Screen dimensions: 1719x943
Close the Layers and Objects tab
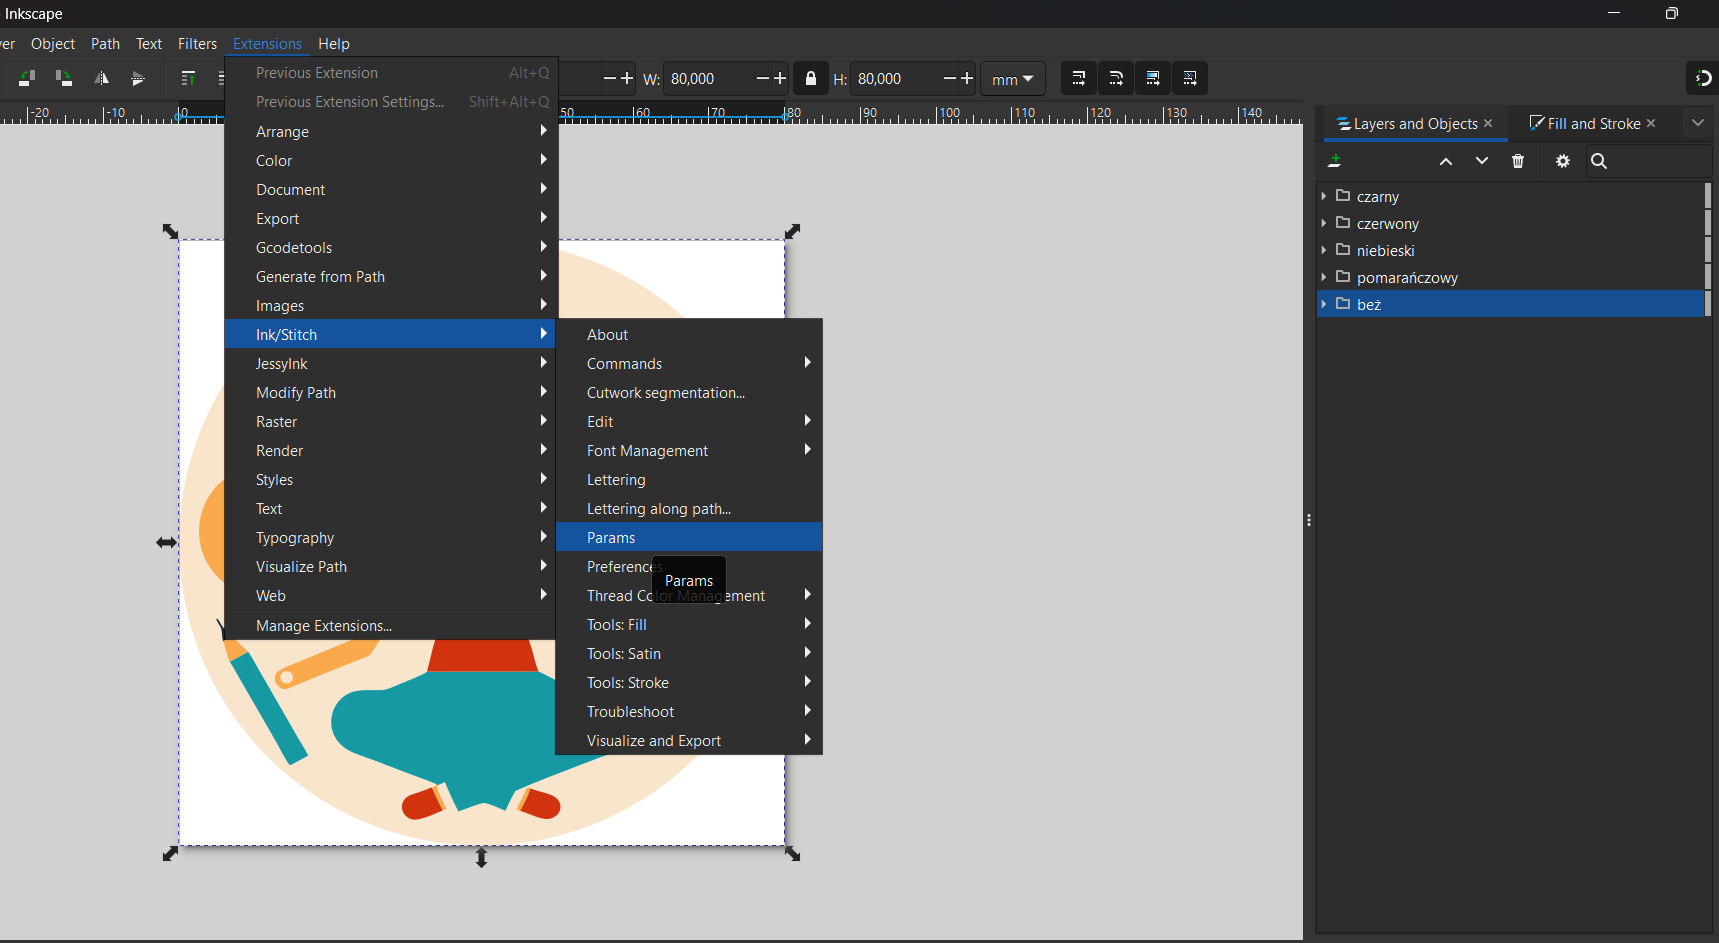(1488, 123)
